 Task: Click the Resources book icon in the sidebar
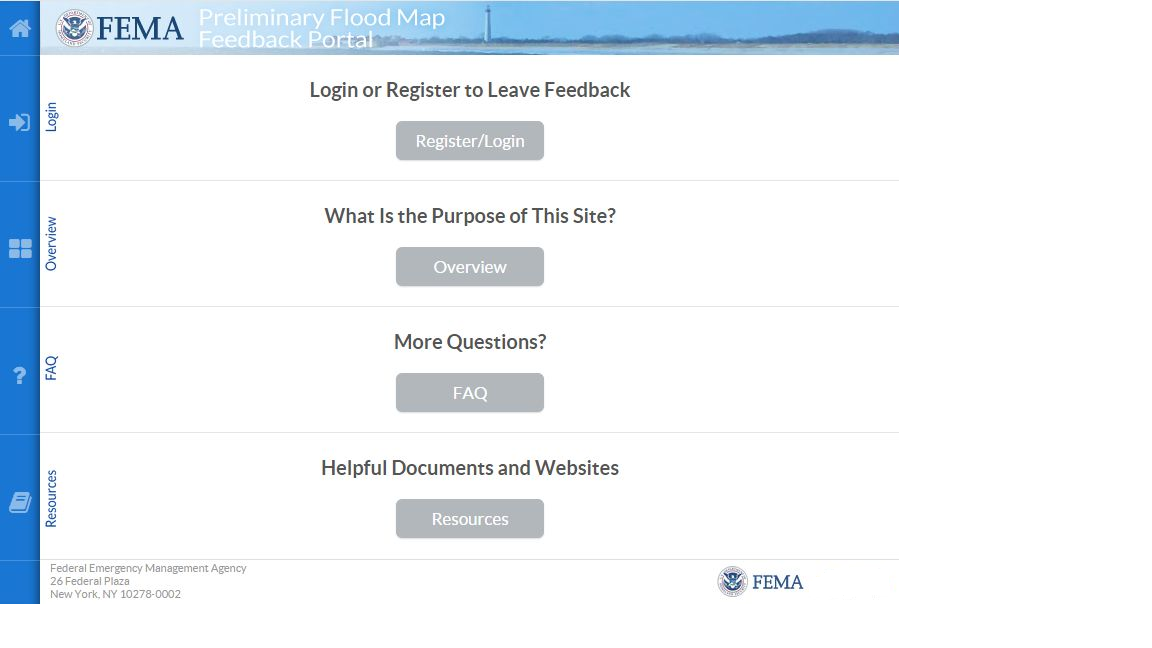click(20, 502)
